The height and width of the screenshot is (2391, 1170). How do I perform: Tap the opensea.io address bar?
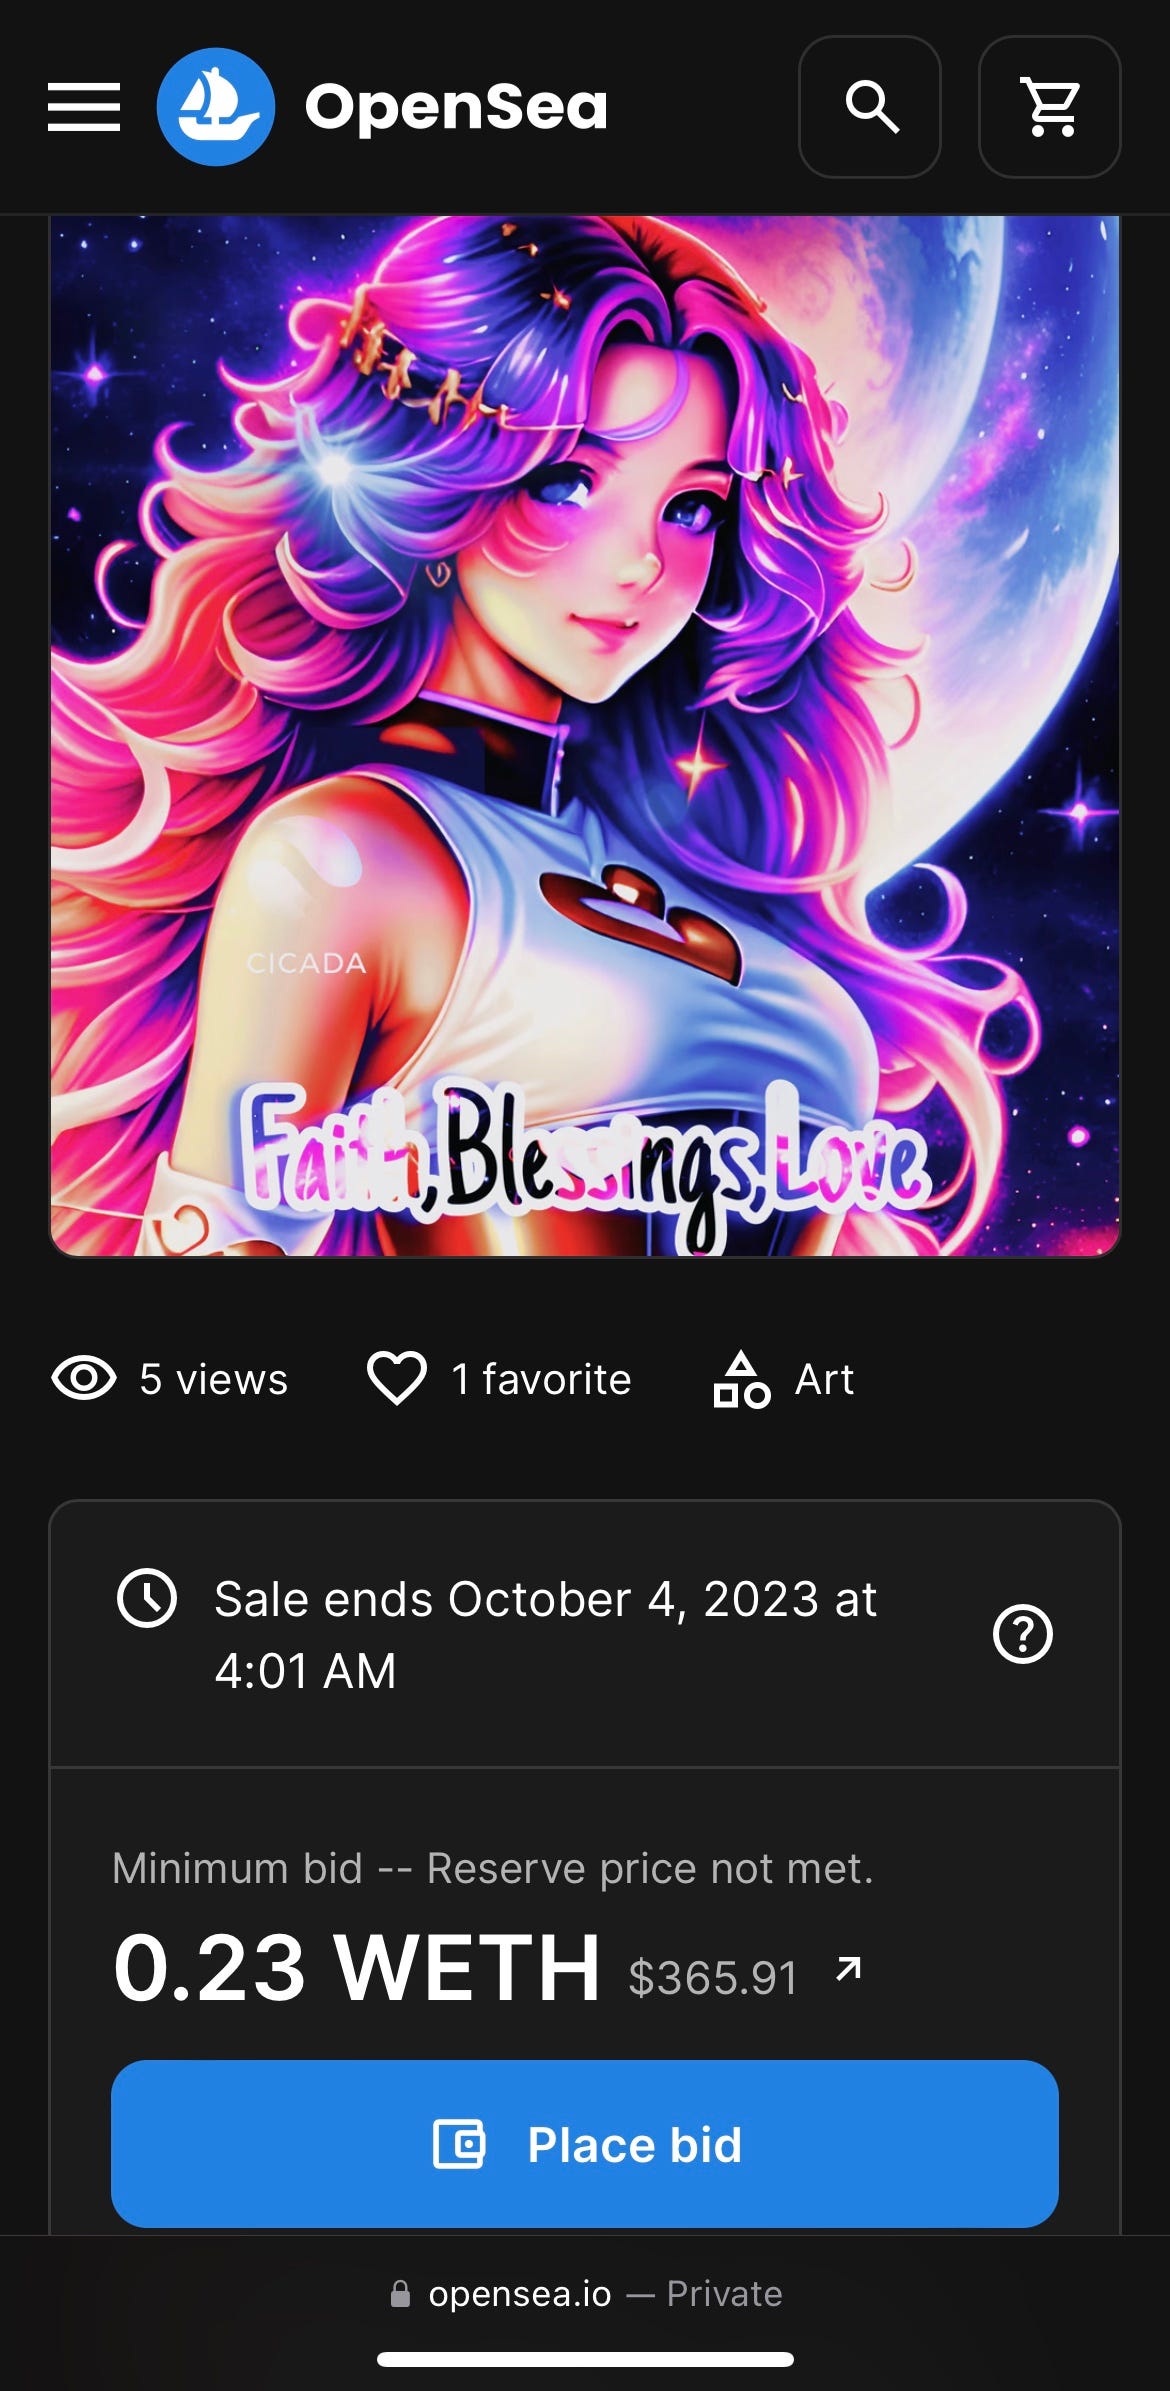click(x=585, y=2293)
